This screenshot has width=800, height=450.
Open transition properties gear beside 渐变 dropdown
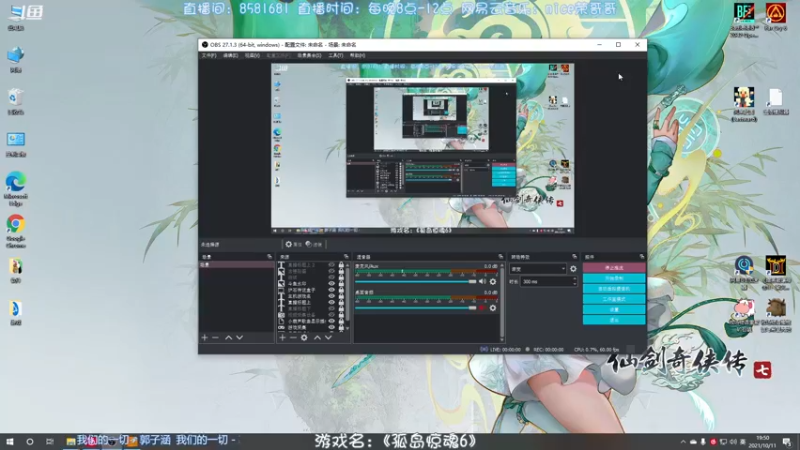[573, 269]
